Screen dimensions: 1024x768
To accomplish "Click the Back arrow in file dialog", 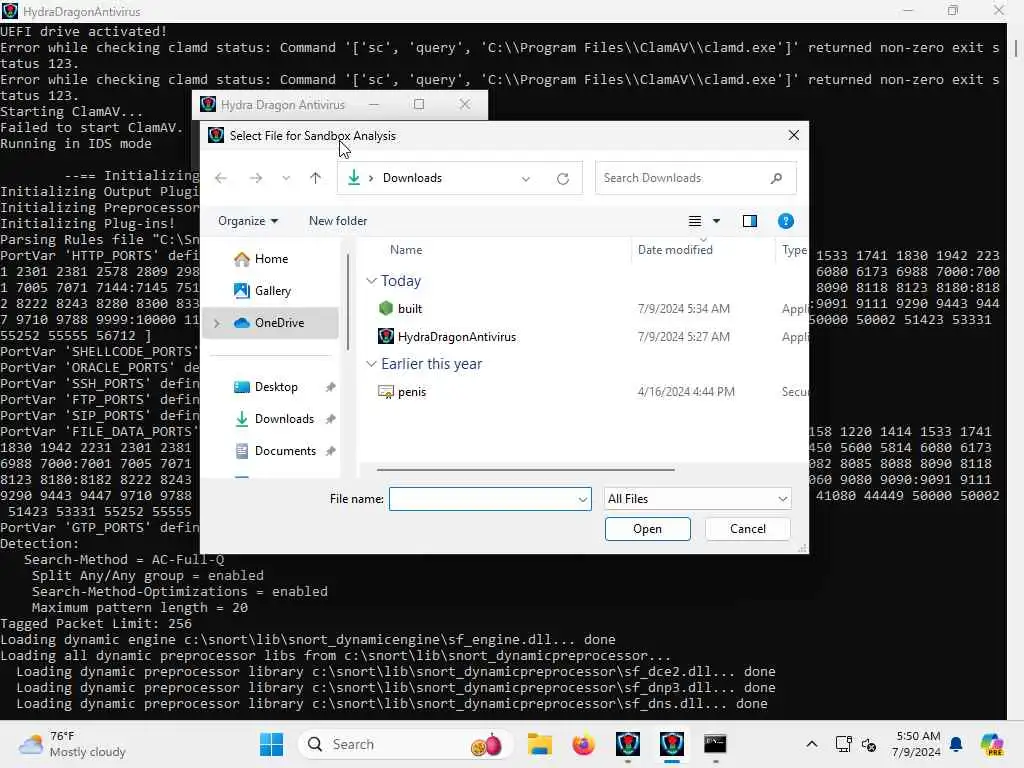I will [x=221, y=178].
